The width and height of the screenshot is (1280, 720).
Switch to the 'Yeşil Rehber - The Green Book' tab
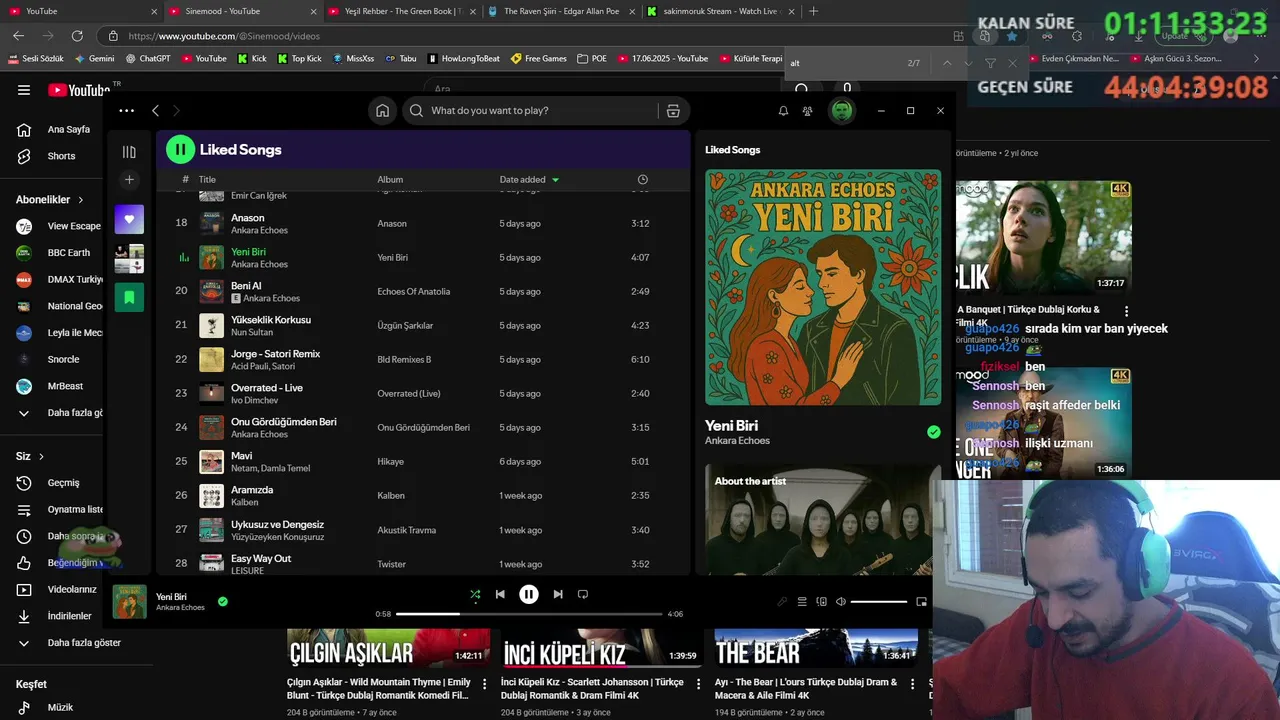click(x=404, y=11)
